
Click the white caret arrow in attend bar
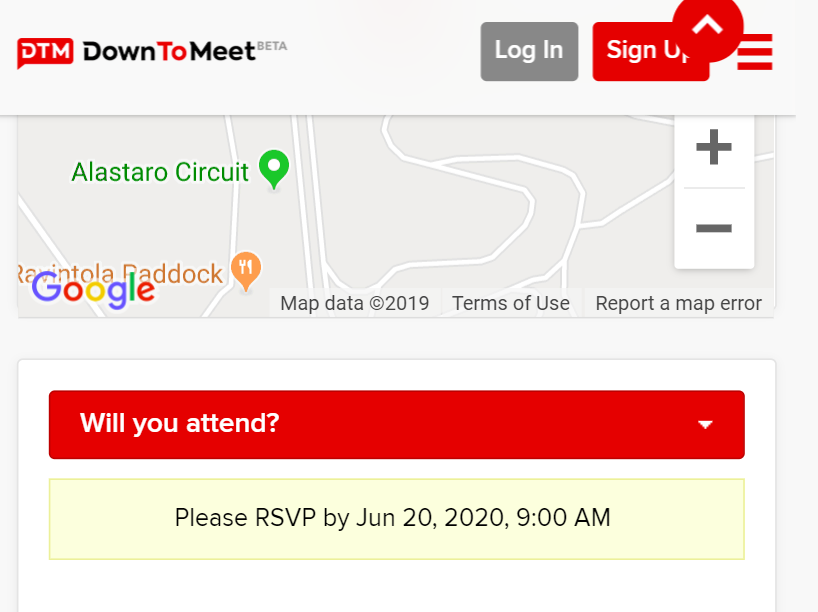(x=705, y=425)
